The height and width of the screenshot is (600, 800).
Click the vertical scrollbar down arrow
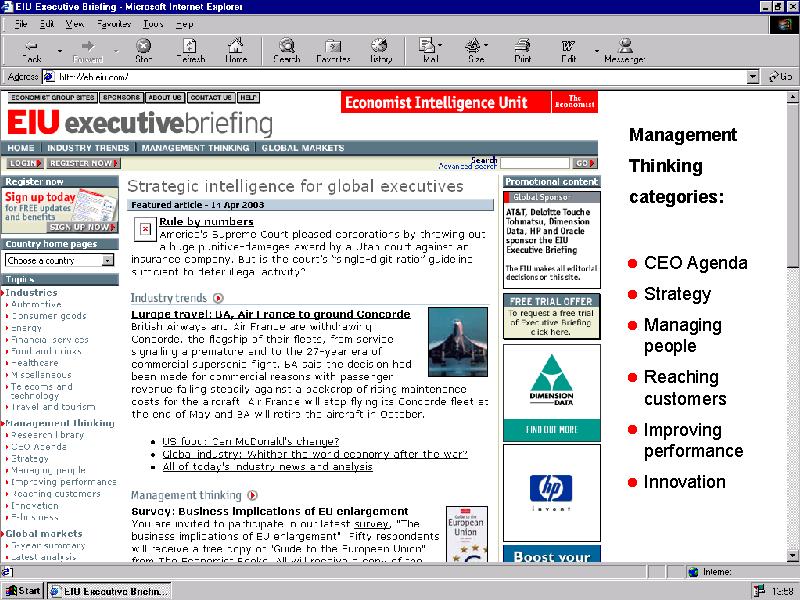[792, 556]
